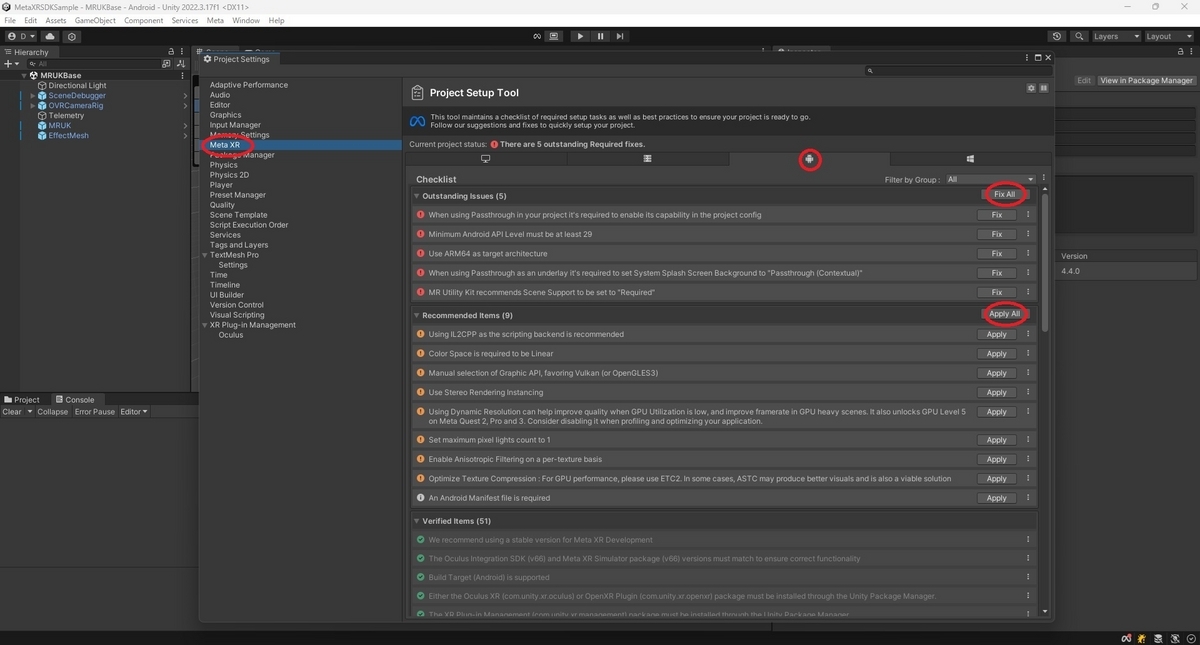The height and width of the screenshot is (645, 1200).
Task: Switch to the dedicated server platform tab
Action: [647, 159]
